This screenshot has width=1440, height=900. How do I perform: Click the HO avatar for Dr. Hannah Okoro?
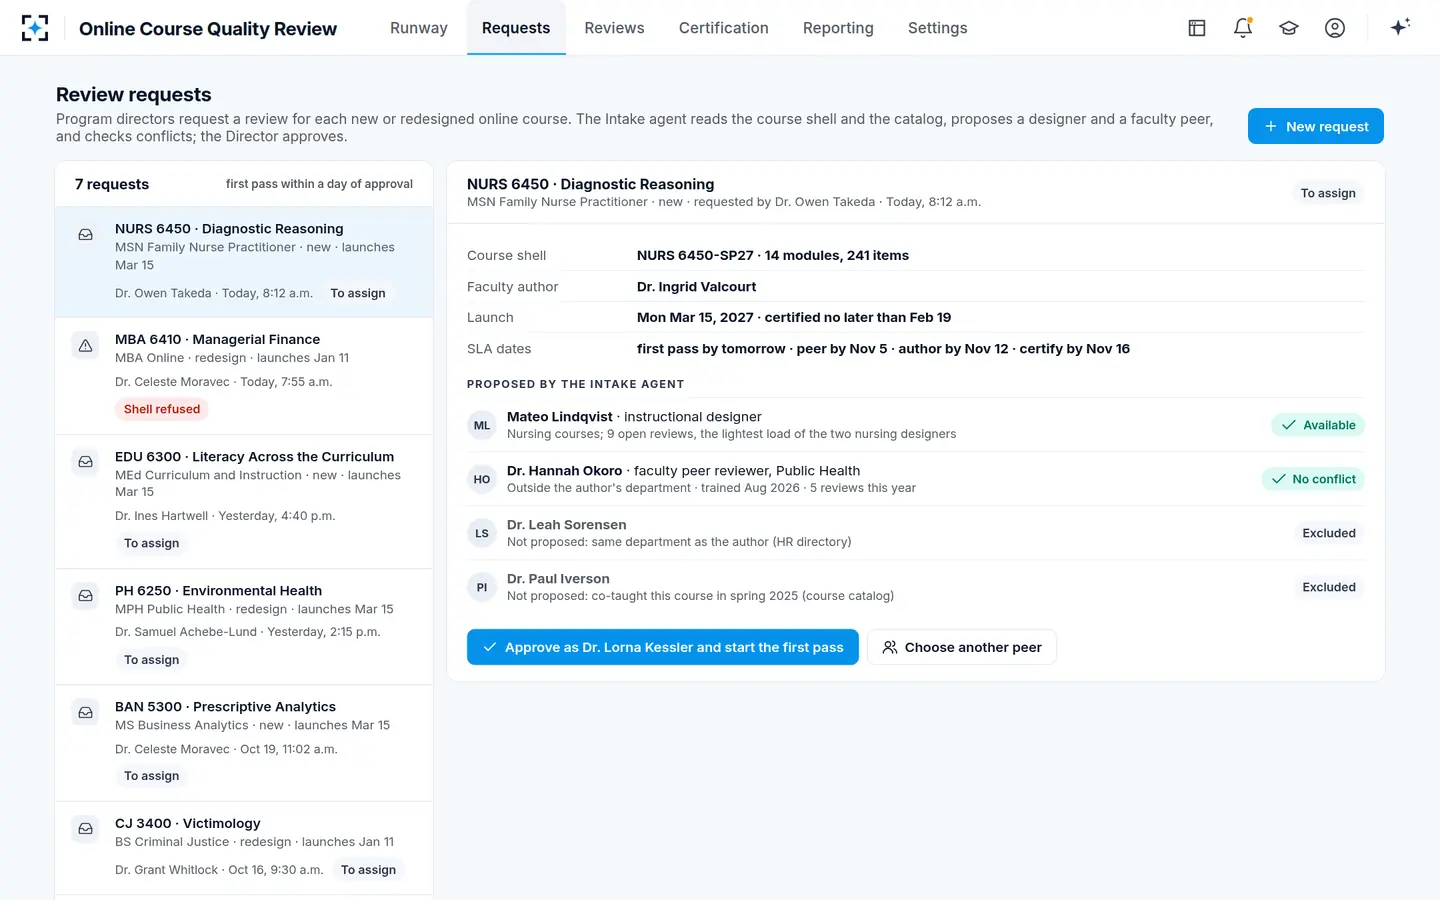point(482,479)
